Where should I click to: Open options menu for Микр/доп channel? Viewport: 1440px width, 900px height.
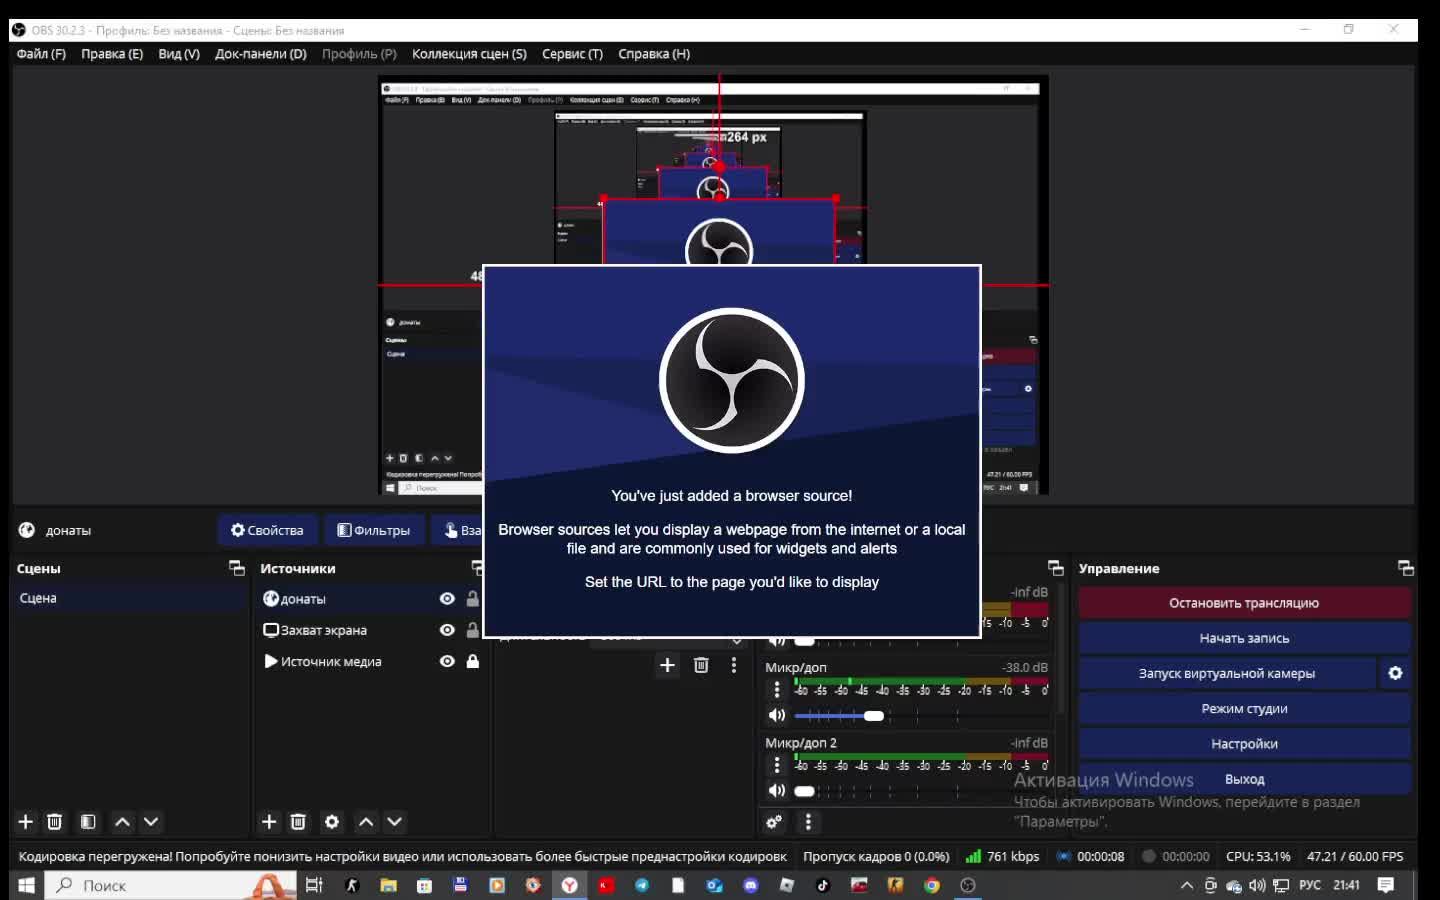[x=777, y=689]
